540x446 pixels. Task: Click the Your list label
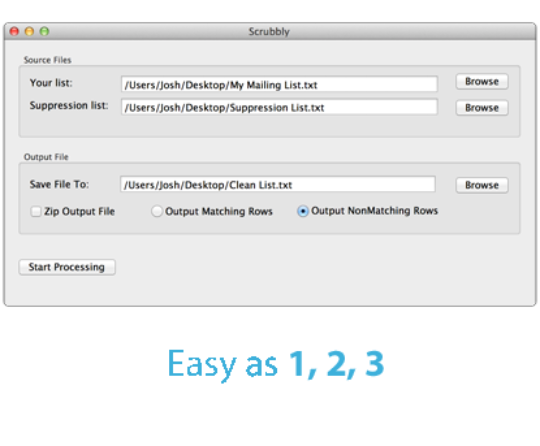[x=51, y=83]
